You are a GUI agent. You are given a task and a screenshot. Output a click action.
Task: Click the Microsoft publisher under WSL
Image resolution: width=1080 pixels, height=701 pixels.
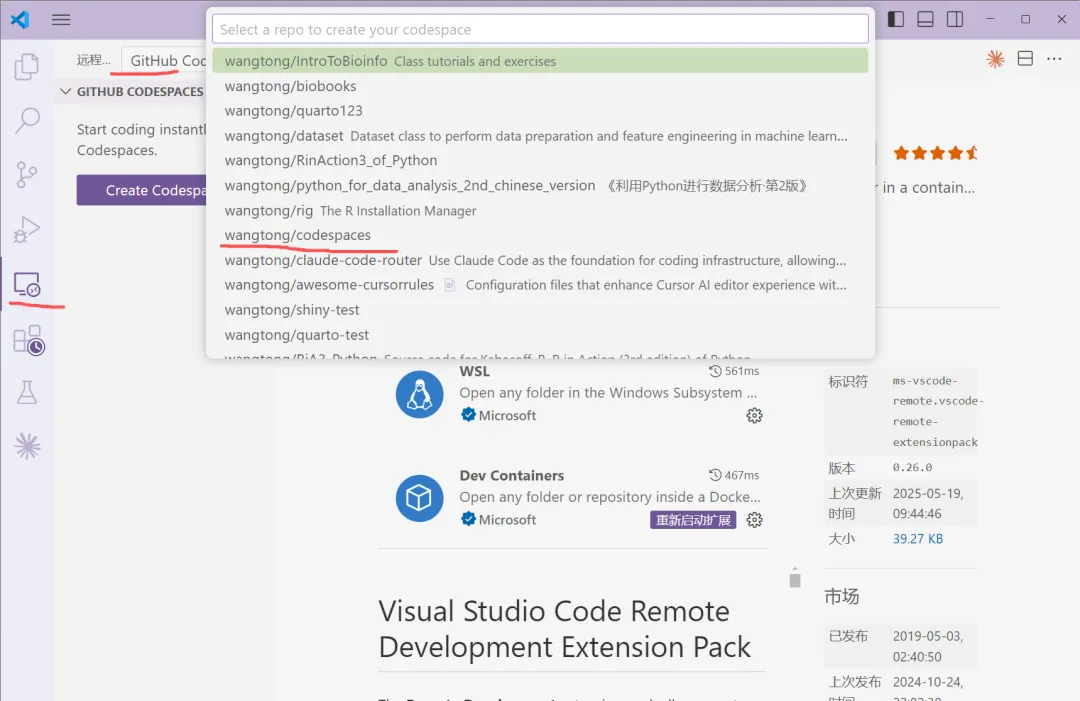point(507,415)
